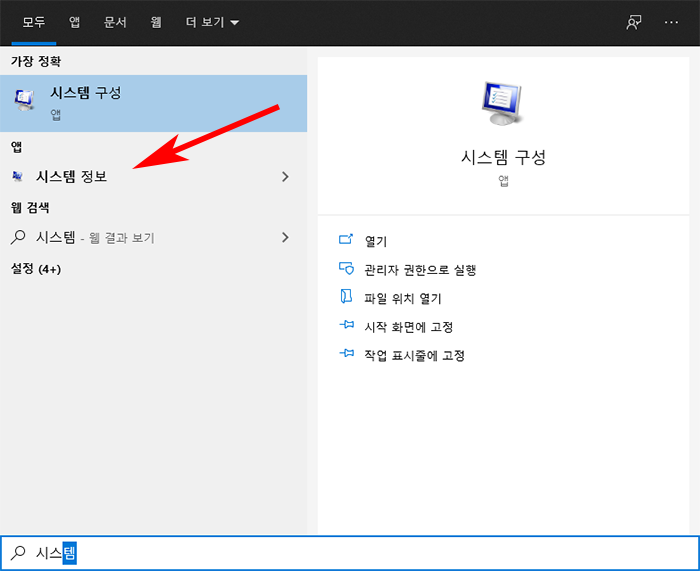Click the search box containing 시스템
This screenshot has width=700, height=571.
pyautogui.click(x=350, y=553)
